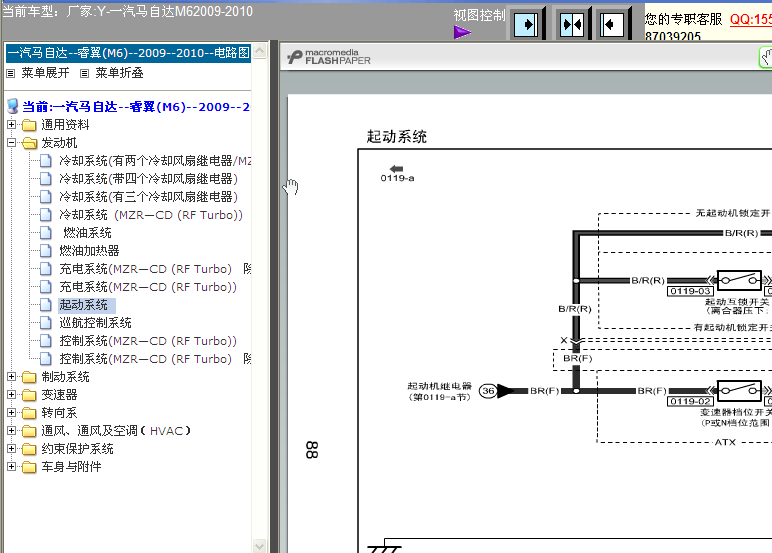Click the tree panel scroll-down arrow
This screenshot has height=553, width=772.
259,546
